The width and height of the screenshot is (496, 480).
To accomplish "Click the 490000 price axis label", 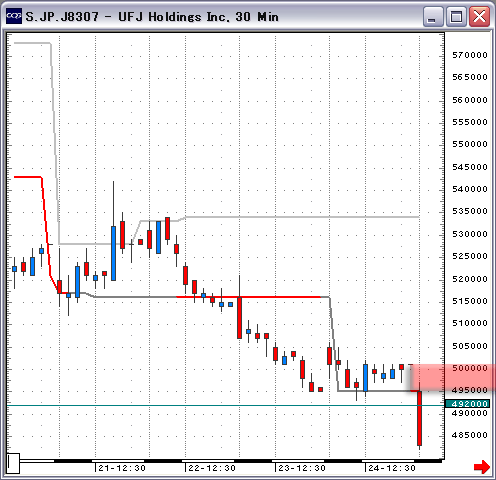I will coord(470,413).
